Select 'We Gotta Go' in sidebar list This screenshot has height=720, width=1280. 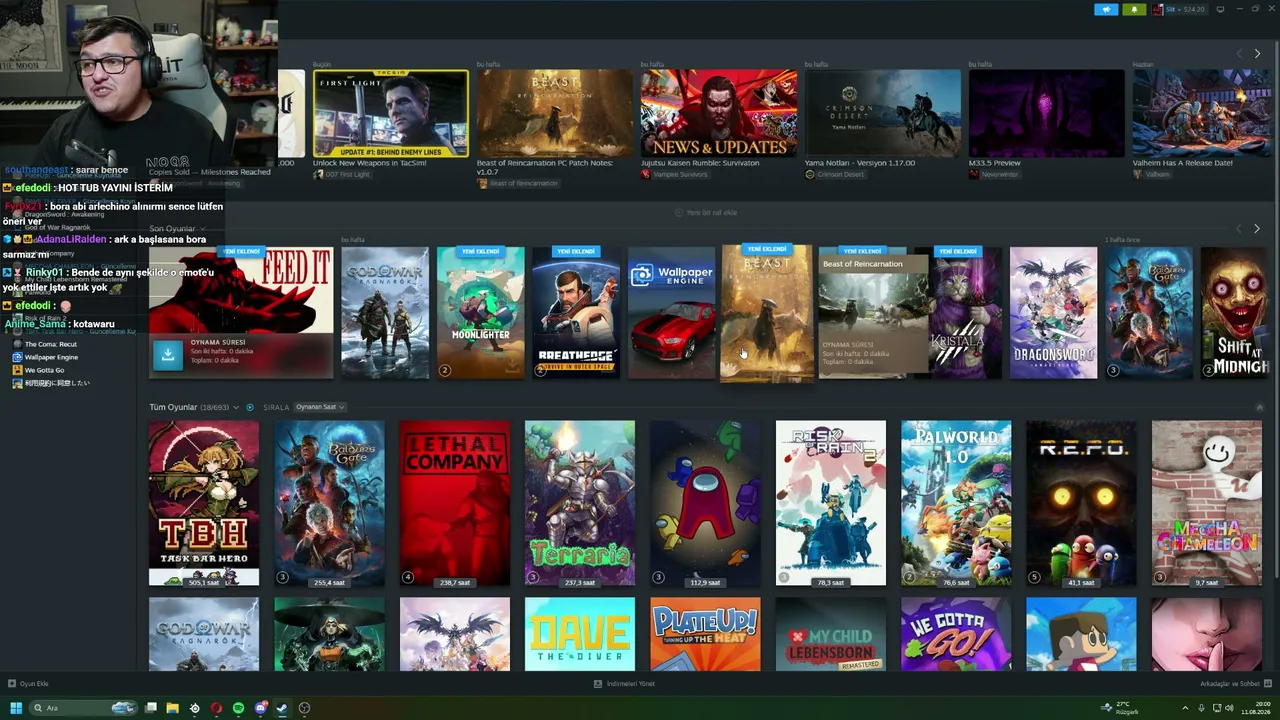[x=44, y=370]
